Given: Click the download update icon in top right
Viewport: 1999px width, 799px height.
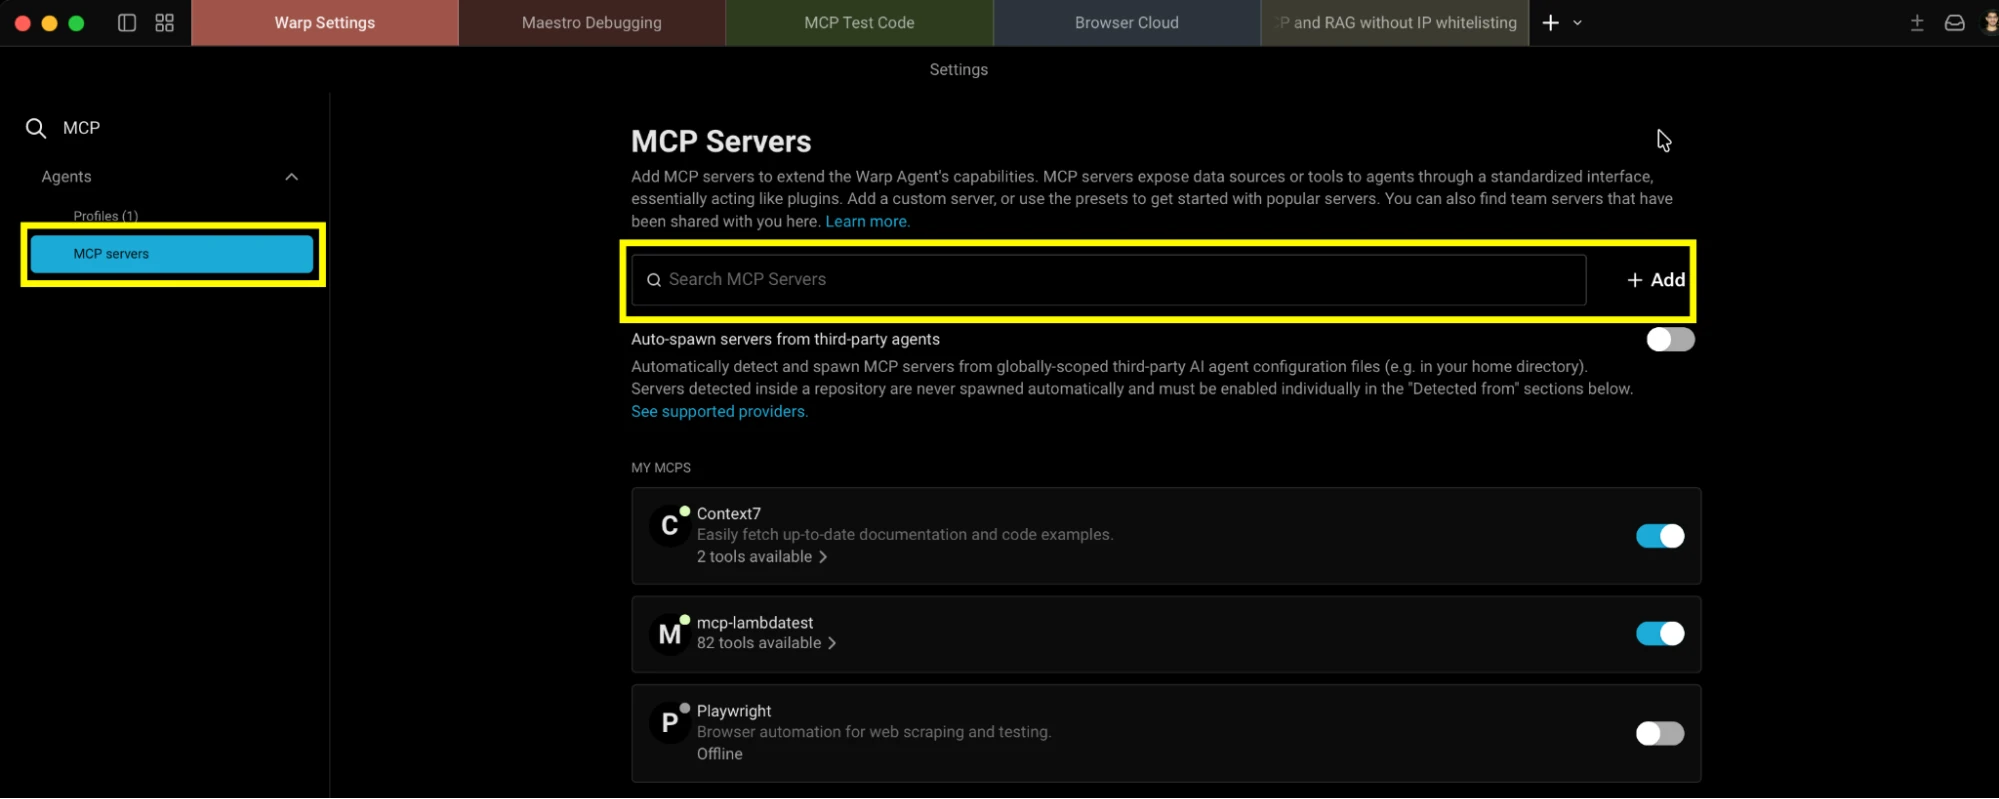Looking at the screenshot, I should point(1917,23).
